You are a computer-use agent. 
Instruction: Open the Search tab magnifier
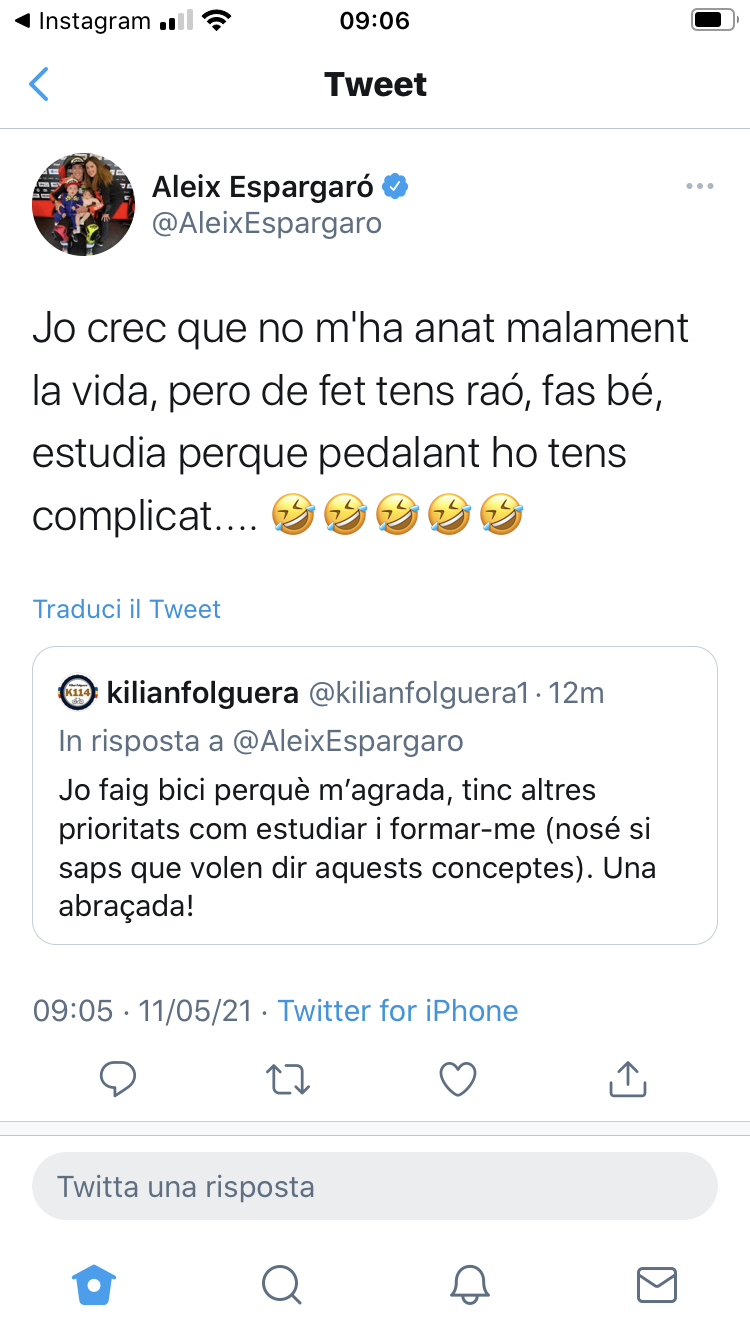281,1284
